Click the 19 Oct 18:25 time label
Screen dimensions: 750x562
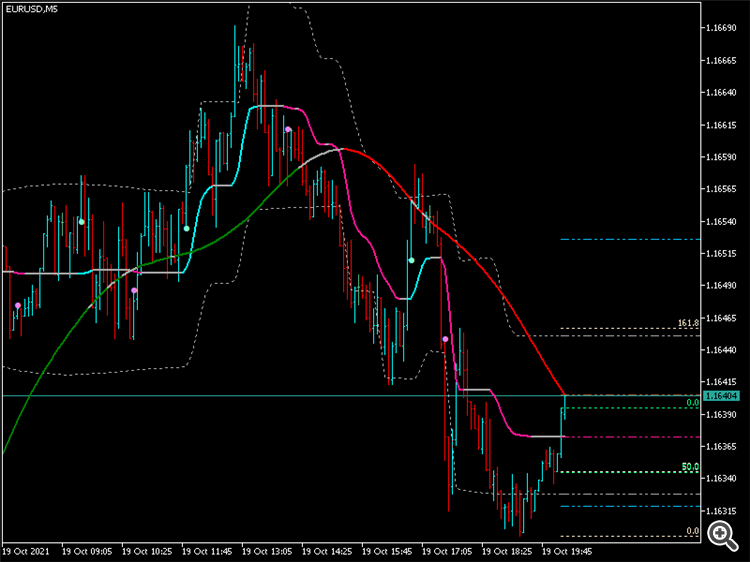pos(507,551)
